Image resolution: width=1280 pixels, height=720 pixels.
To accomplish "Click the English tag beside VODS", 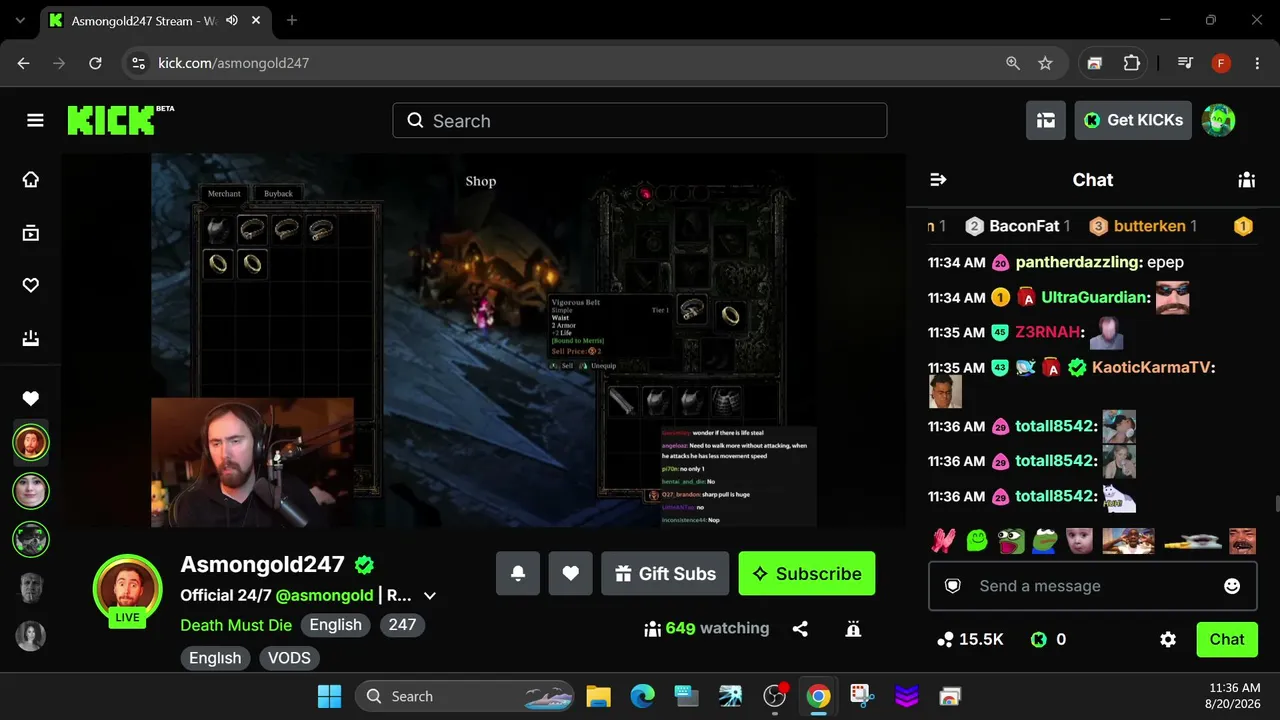I will (x=215, y=658).
